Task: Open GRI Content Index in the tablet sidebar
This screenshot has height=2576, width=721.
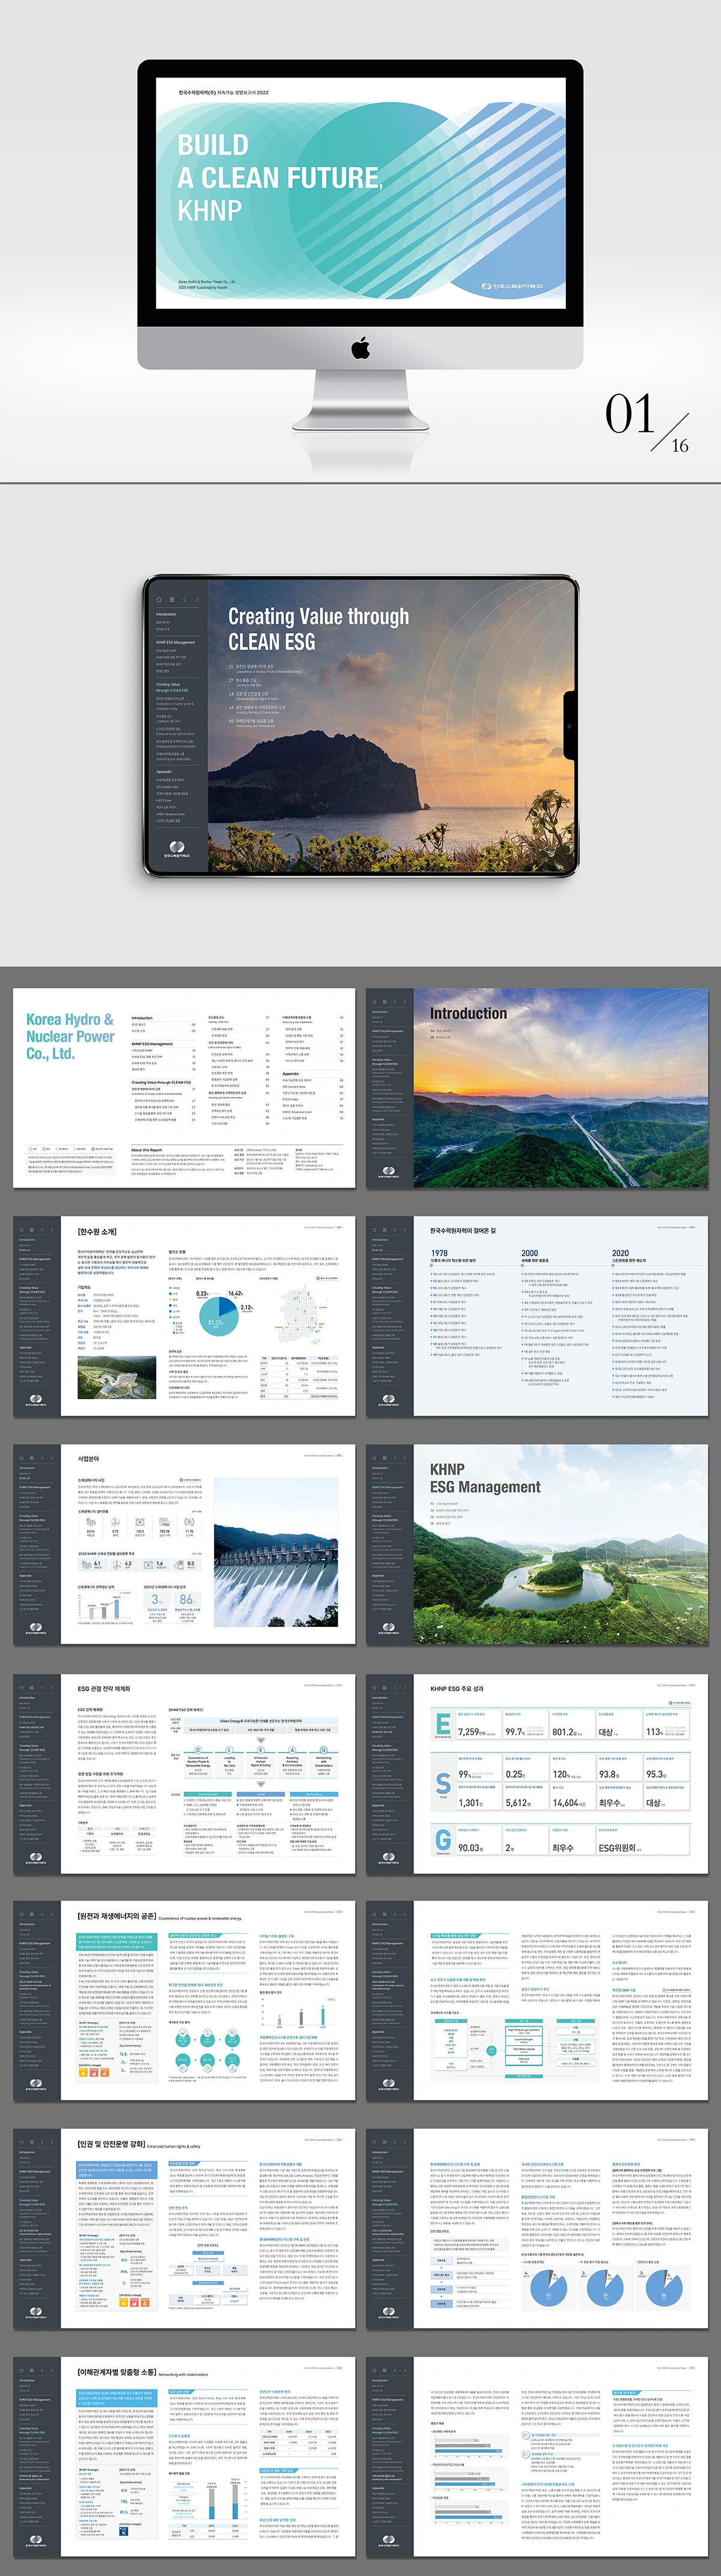Action: click(x=168, y=786)
